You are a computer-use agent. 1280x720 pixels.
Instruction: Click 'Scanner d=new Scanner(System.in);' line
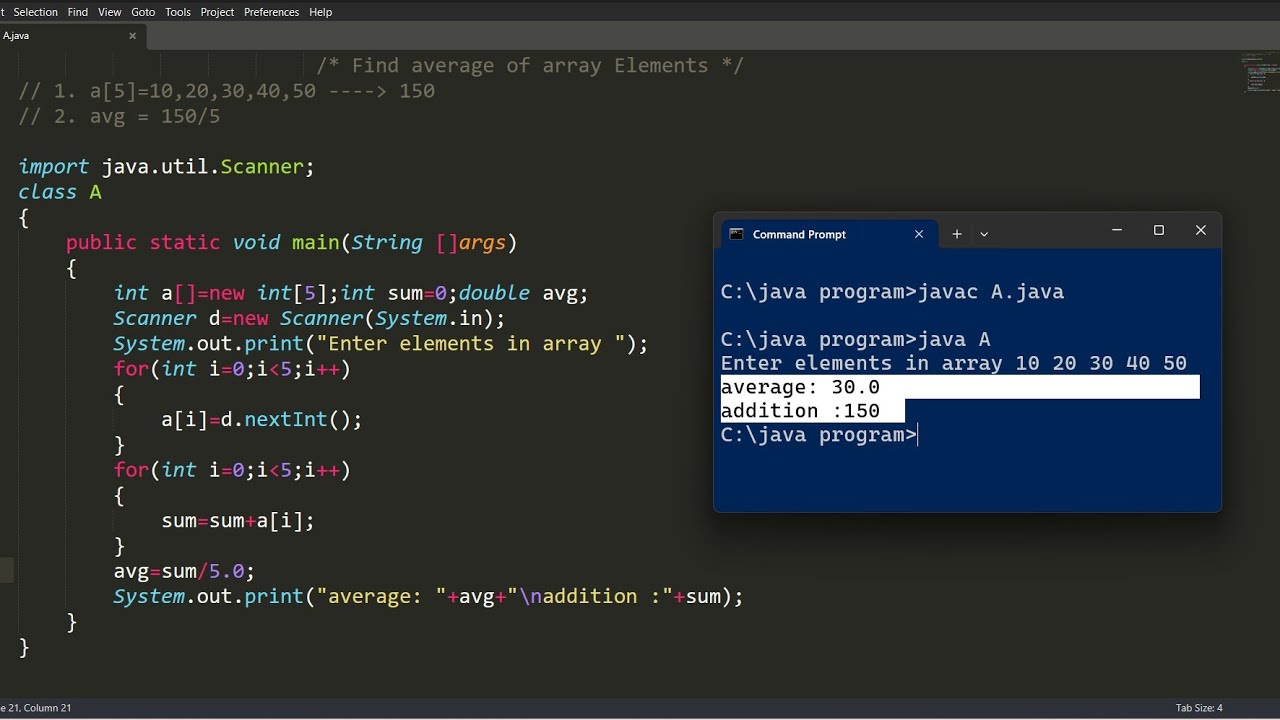click(309, 319)
